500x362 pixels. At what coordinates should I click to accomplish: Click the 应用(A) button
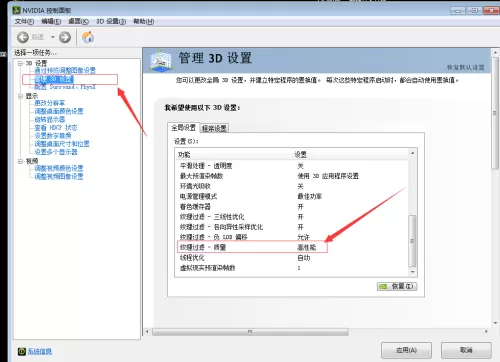click(406, 350)
